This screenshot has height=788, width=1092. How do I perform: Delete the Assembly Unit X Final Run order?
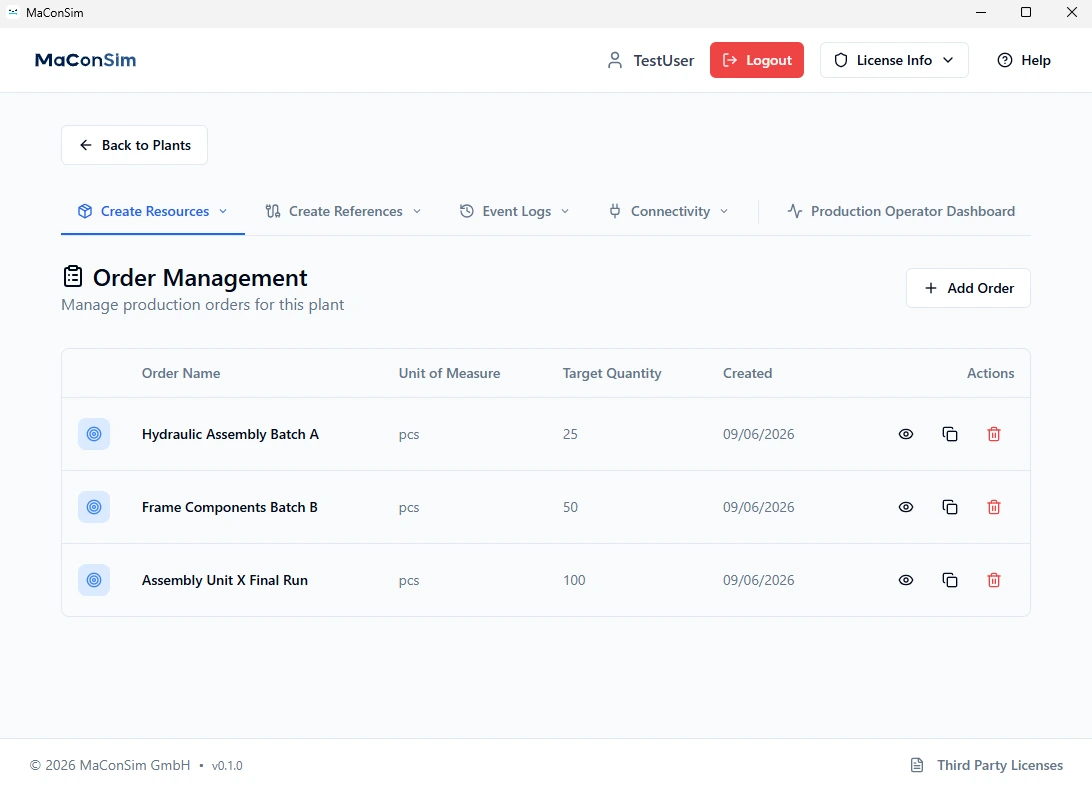tap(994, 580)
